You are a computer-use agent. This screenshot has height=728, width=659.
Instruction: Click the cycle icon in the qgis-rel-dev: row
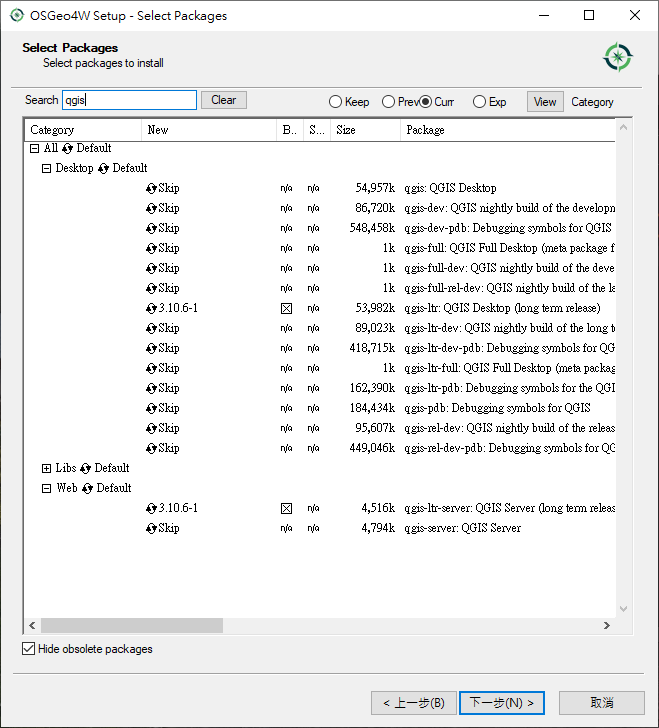click(151, 428)
